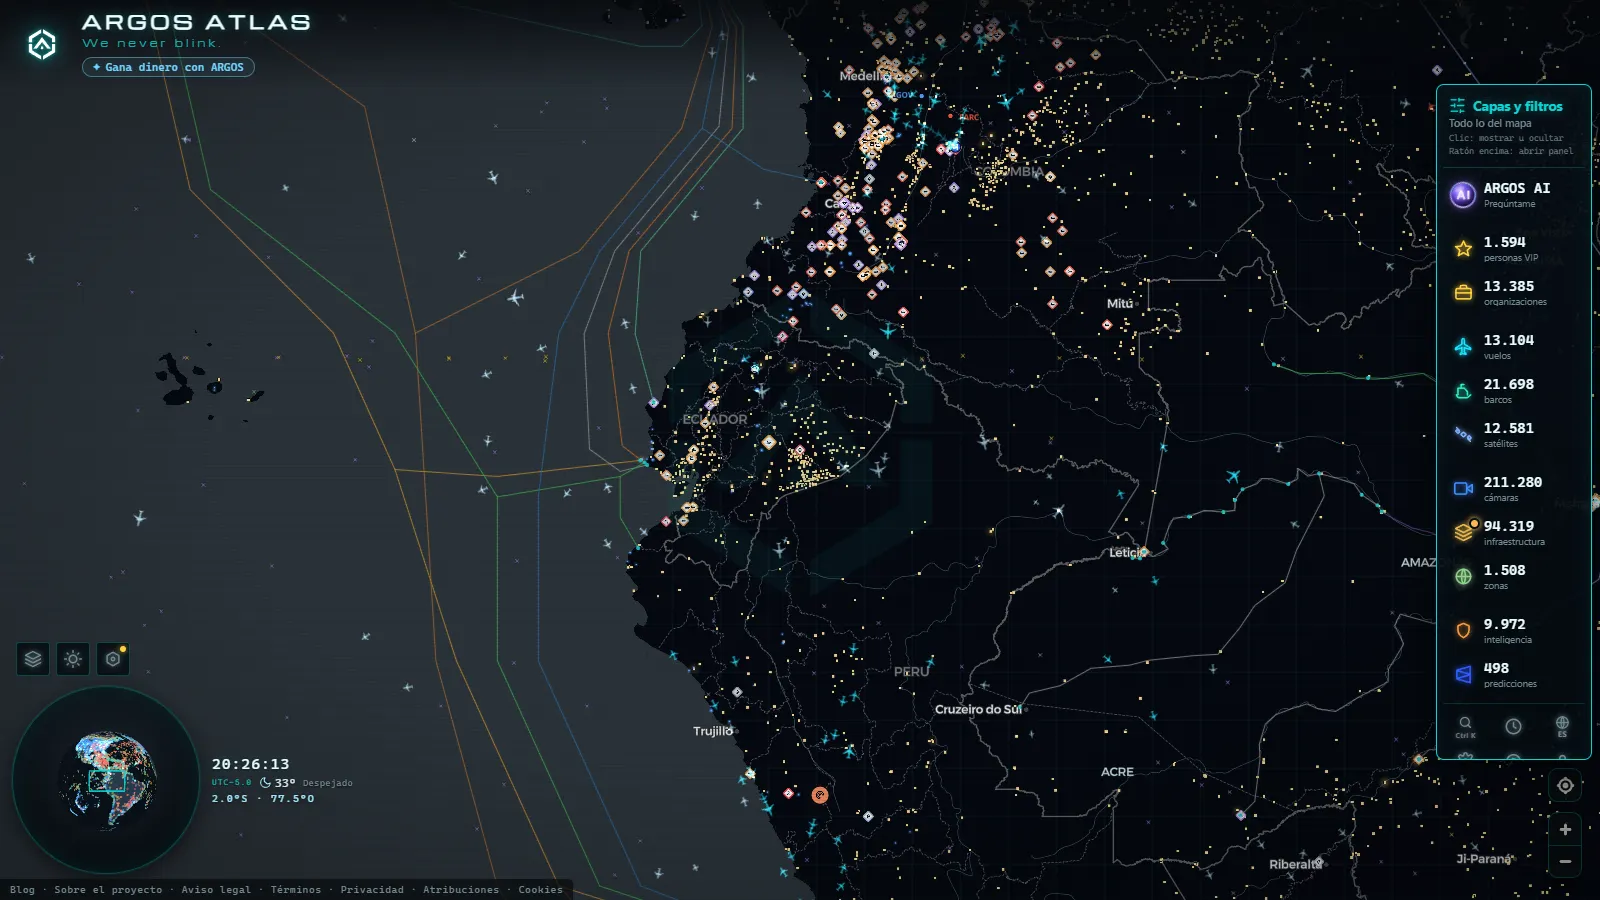1600x900 pixels.
Task: Click the Leticia city label
Action: pyautogui.click(x=1128, y=552)
